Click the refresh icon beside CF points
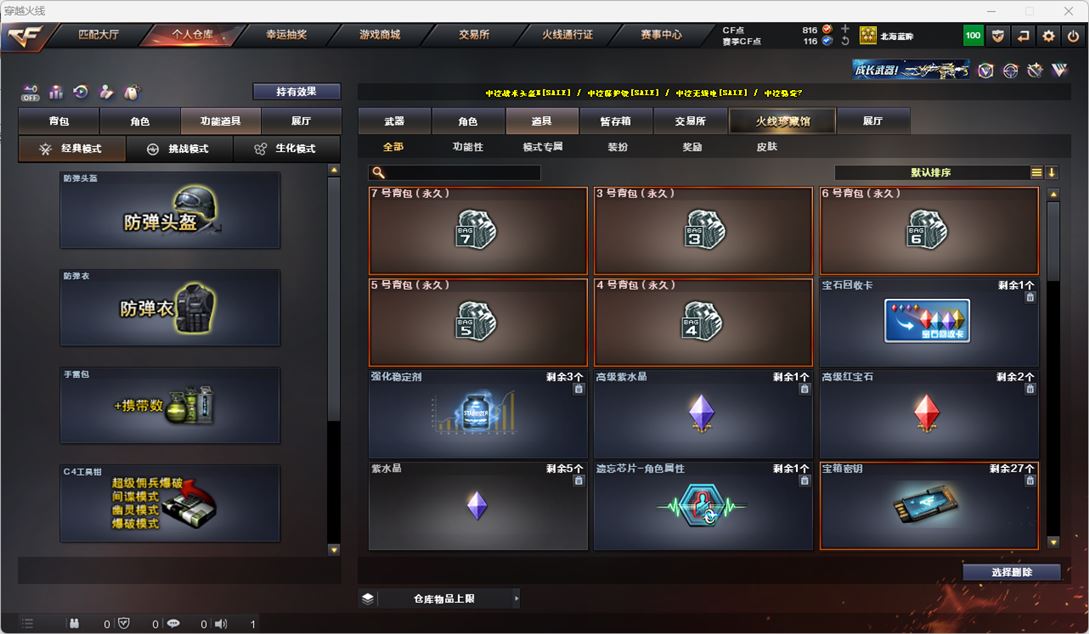The width and height of the screenshot is (1089, 634). pyautogui.click(x=845, y=41)
